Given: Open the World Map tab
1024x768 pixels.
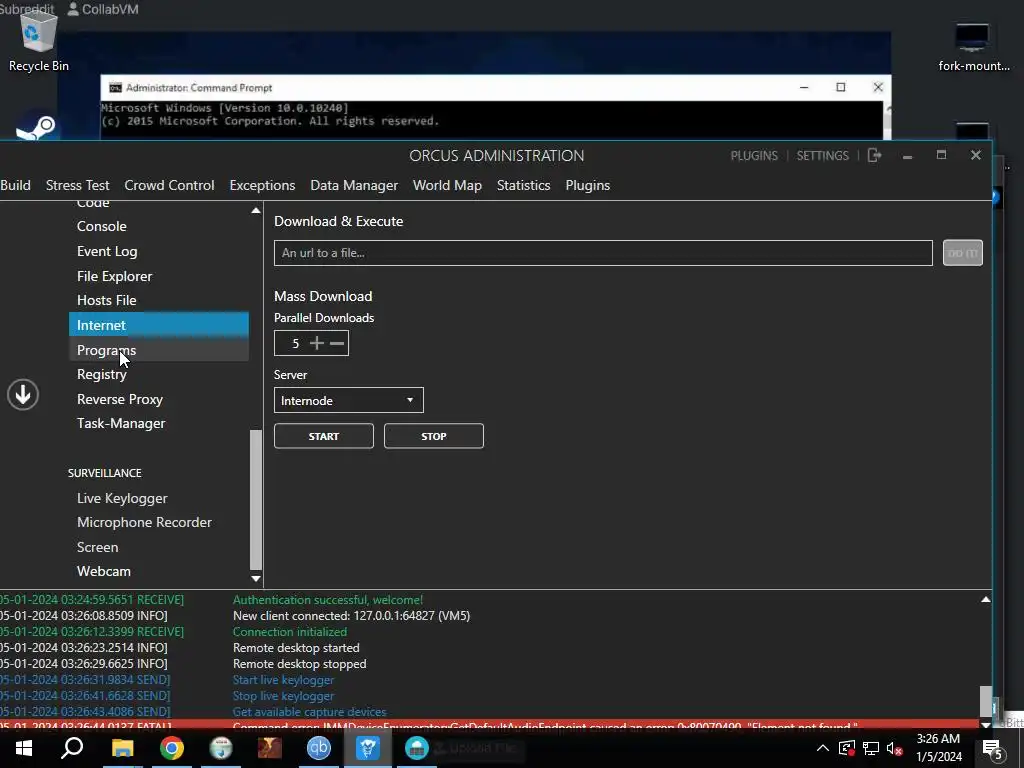Looking at the screenshot, I should [x=447, y=185].
